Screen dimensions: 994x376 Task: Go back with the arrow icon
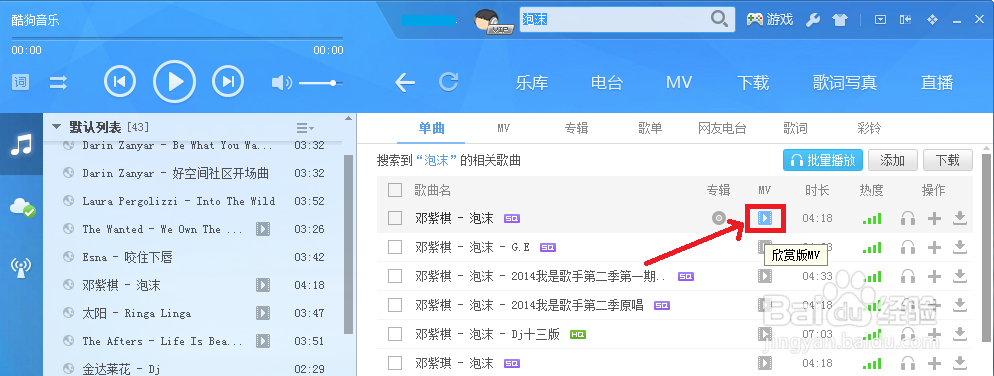tap(404, 82)
